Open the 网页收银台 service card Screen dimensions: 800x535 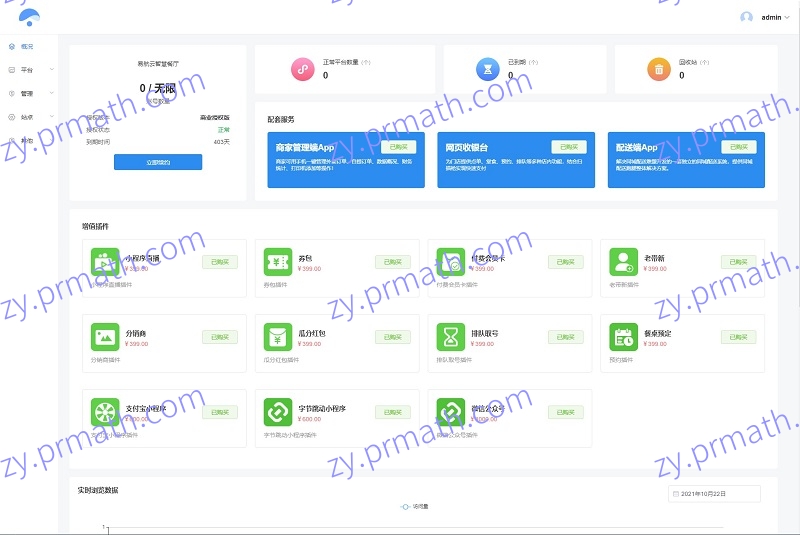point(516,160)
